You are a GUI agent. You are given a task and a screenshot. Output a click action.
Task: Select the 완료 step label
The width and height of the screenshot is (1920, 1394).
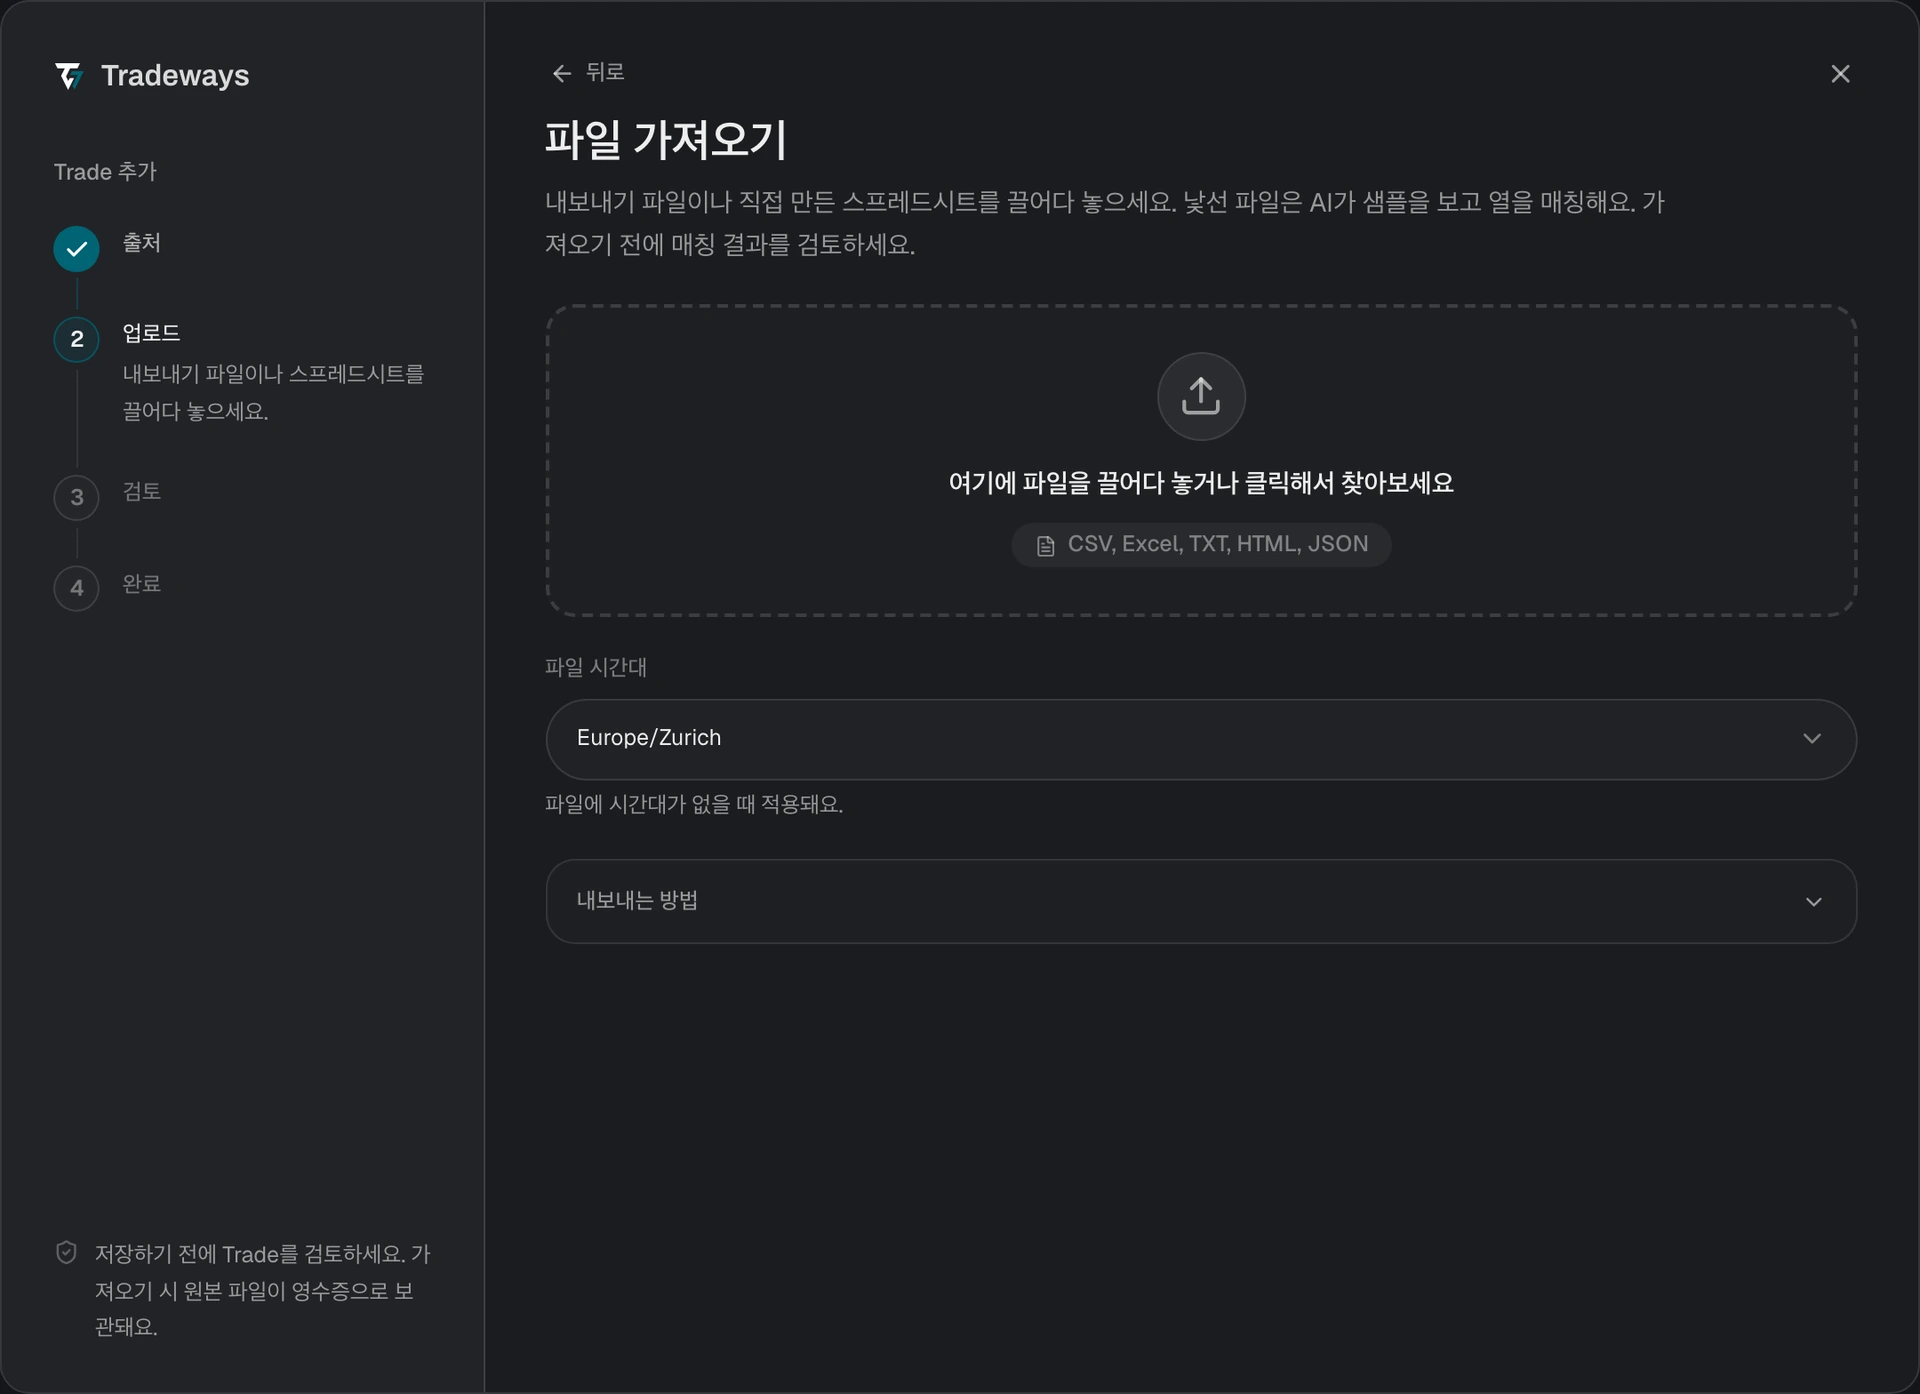[142, 583]
